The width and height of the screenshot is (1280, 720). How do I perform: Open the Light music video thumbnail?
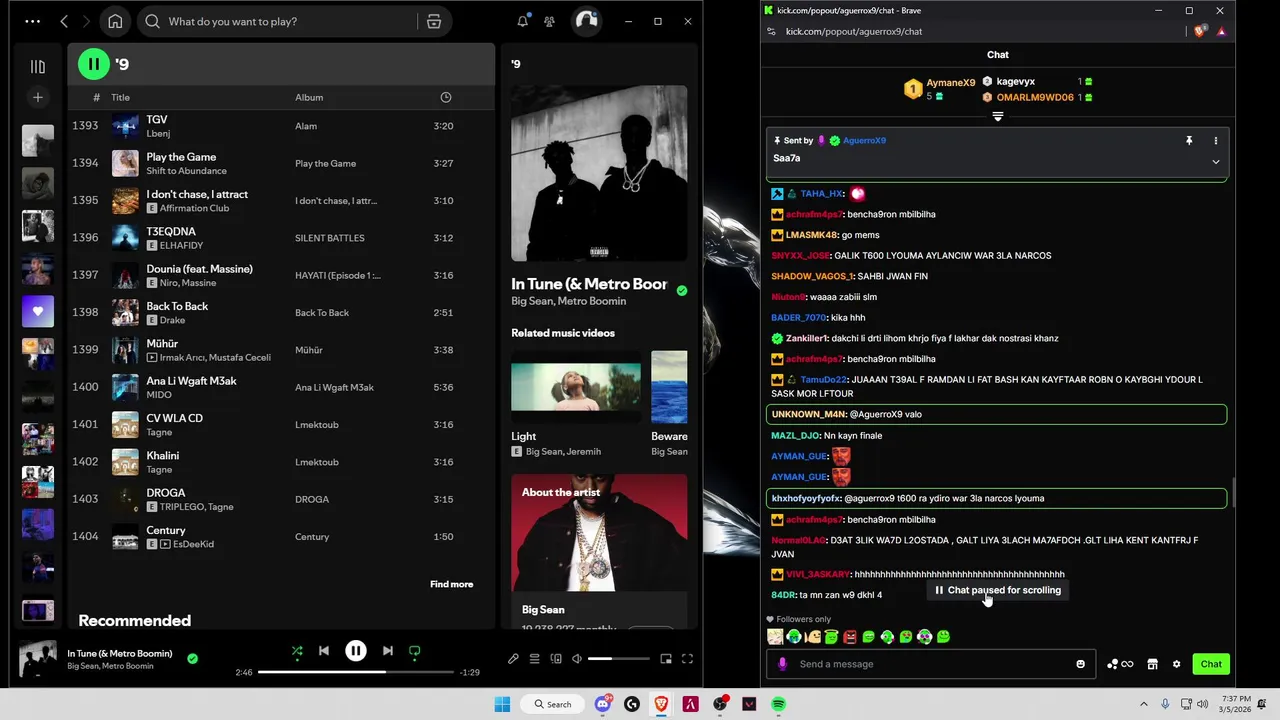[576, 387]
